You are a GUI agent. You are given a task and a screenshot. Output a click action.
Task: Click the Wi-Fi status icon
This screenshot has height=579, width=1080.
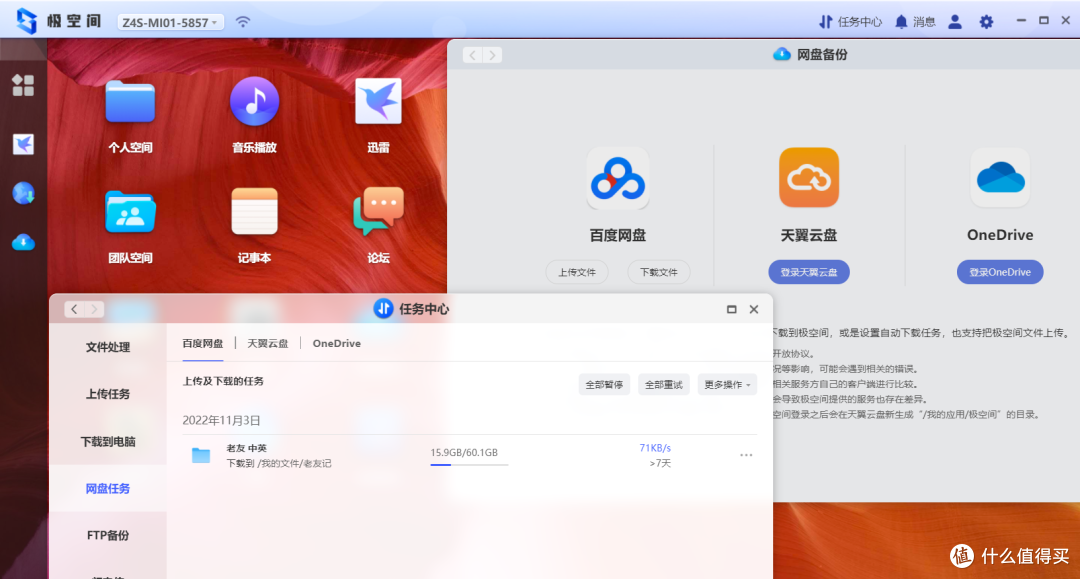point(242,22)
